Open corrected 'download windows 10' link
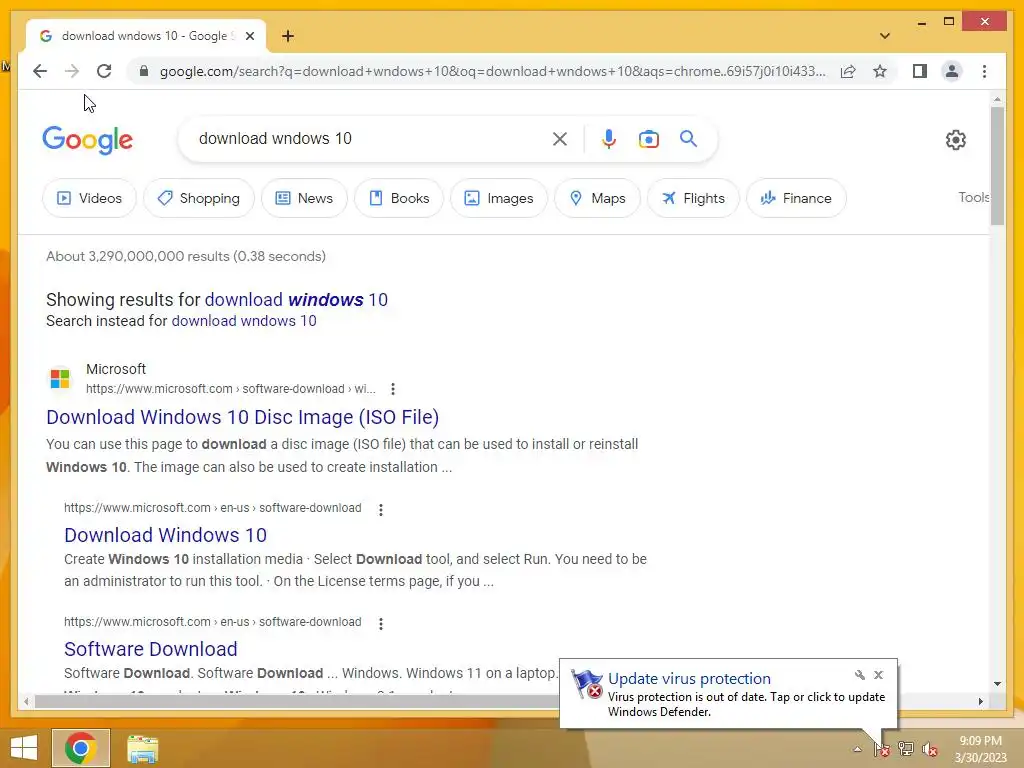The image size is (1024, 768). [x=296, y=300]
